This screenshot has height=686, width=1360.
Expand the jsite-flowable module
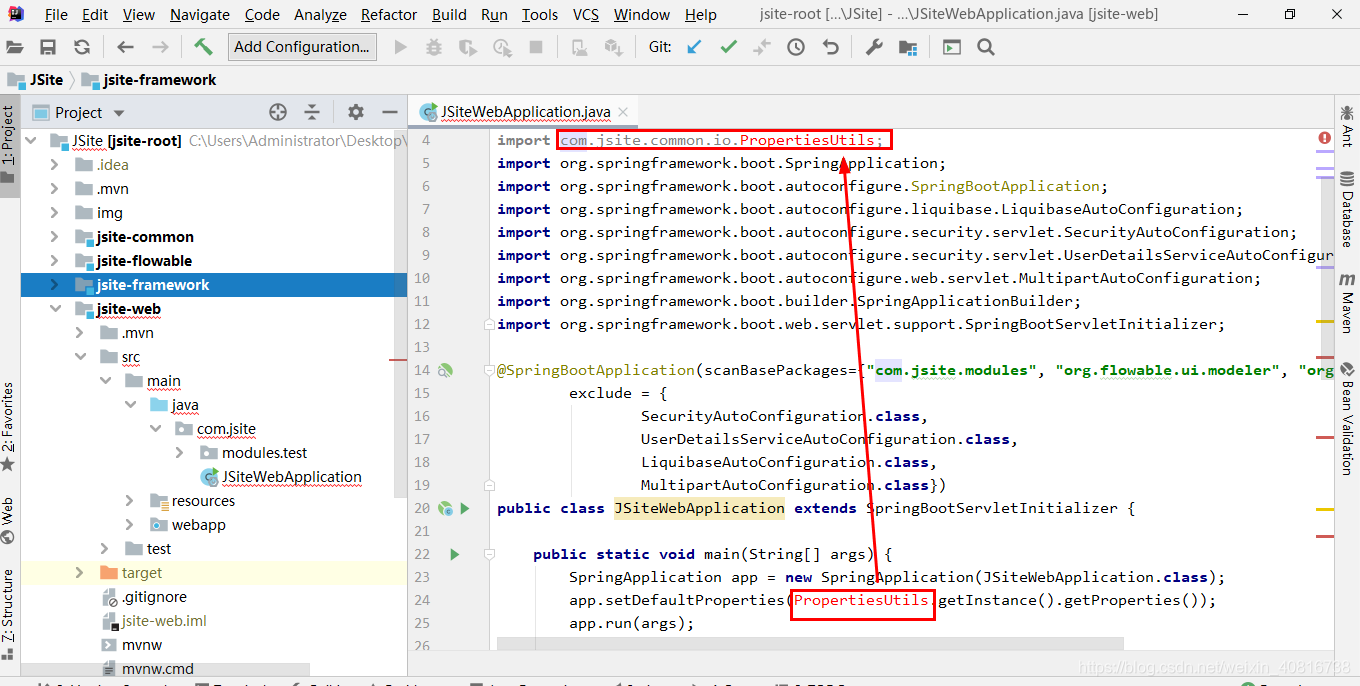[x=55, y=261]
